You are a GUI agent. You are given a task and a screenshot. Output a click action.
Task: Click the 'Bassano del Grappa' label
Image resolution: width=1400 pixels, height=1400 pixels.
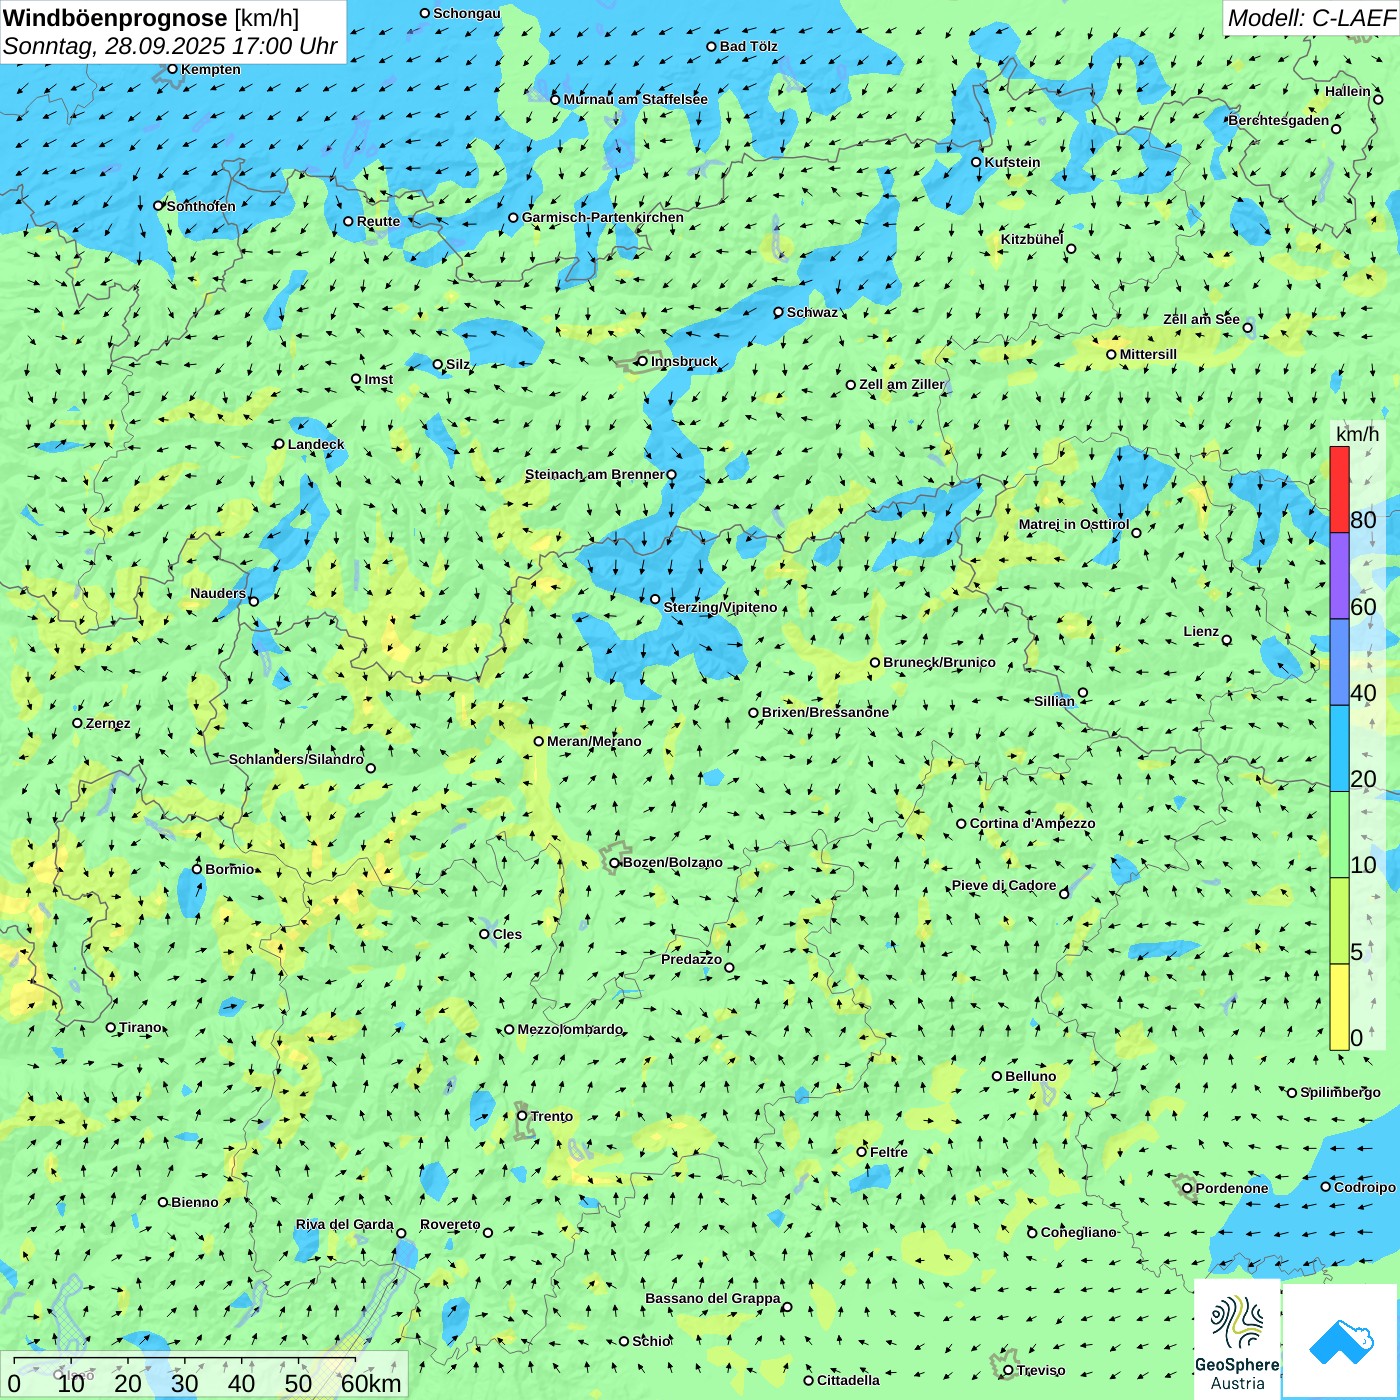coord(712,1298)
